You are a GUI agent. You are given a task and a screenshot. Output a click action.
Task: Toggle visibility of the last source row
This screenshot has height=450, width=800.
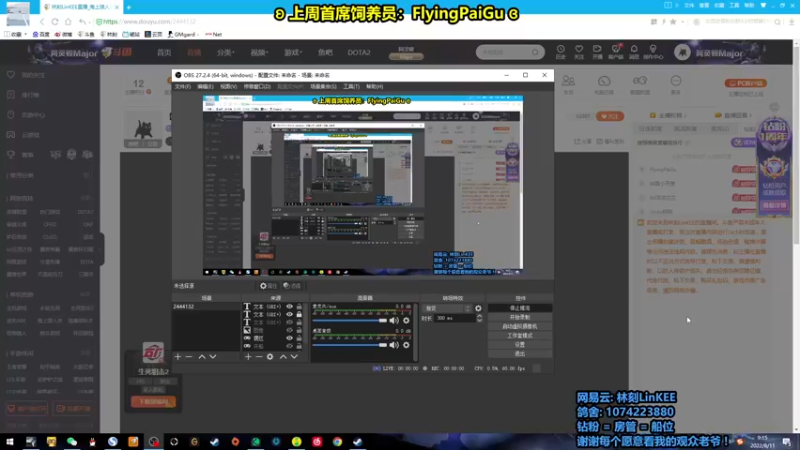[289, 346]
